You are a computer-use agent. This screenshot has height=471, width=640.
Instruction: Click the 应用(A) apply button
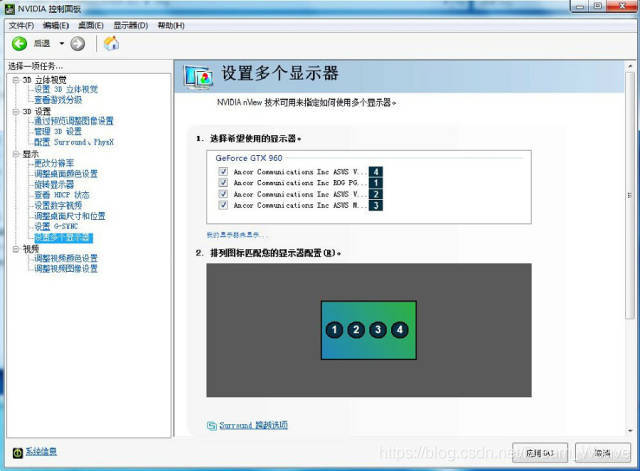pos(540,453)
